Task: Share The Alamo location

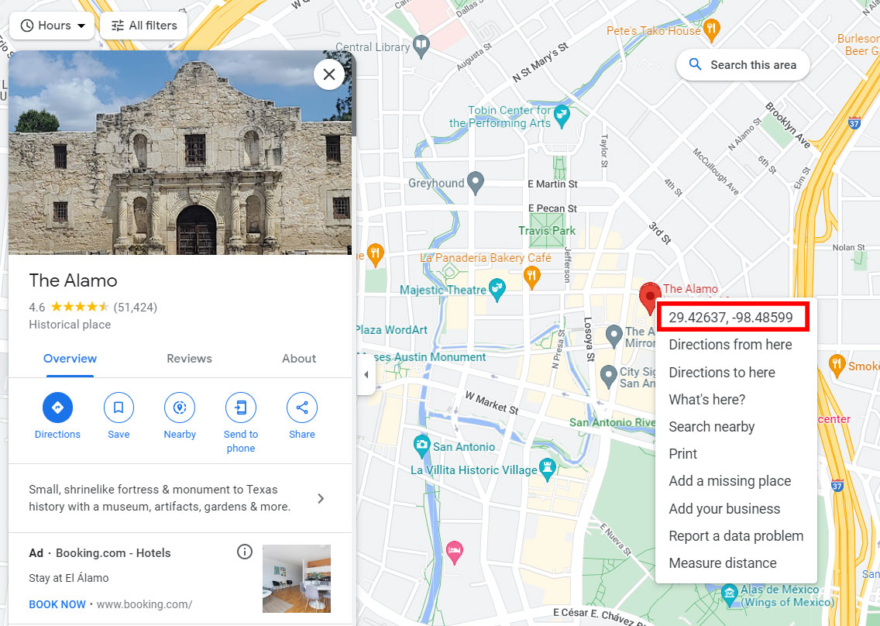Action: click(x=301, y=407)
